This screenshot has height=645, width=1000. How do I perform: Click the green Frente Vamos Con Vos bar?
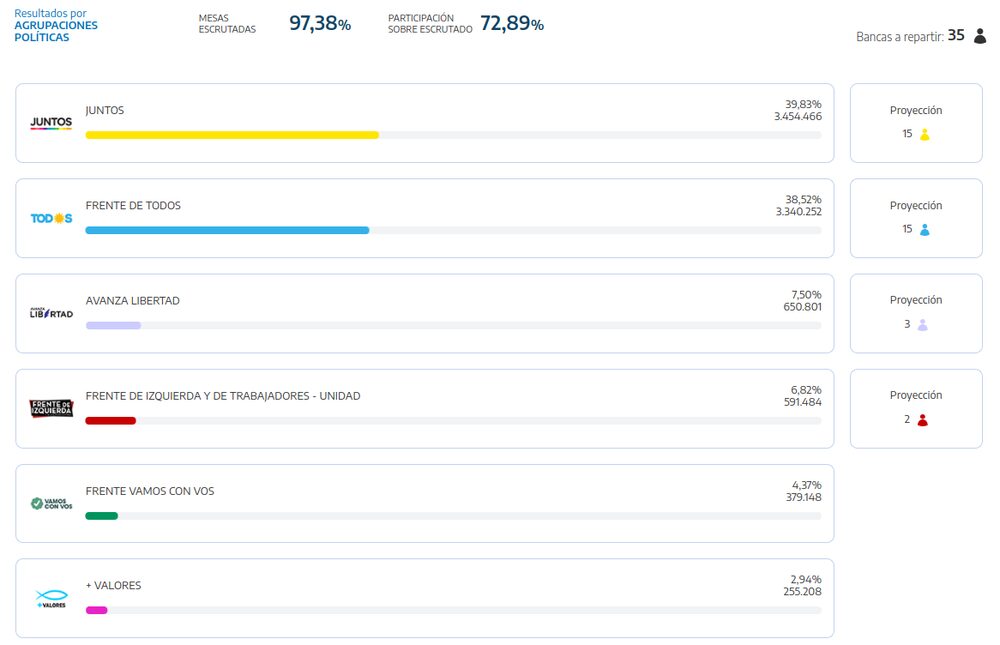101,515
